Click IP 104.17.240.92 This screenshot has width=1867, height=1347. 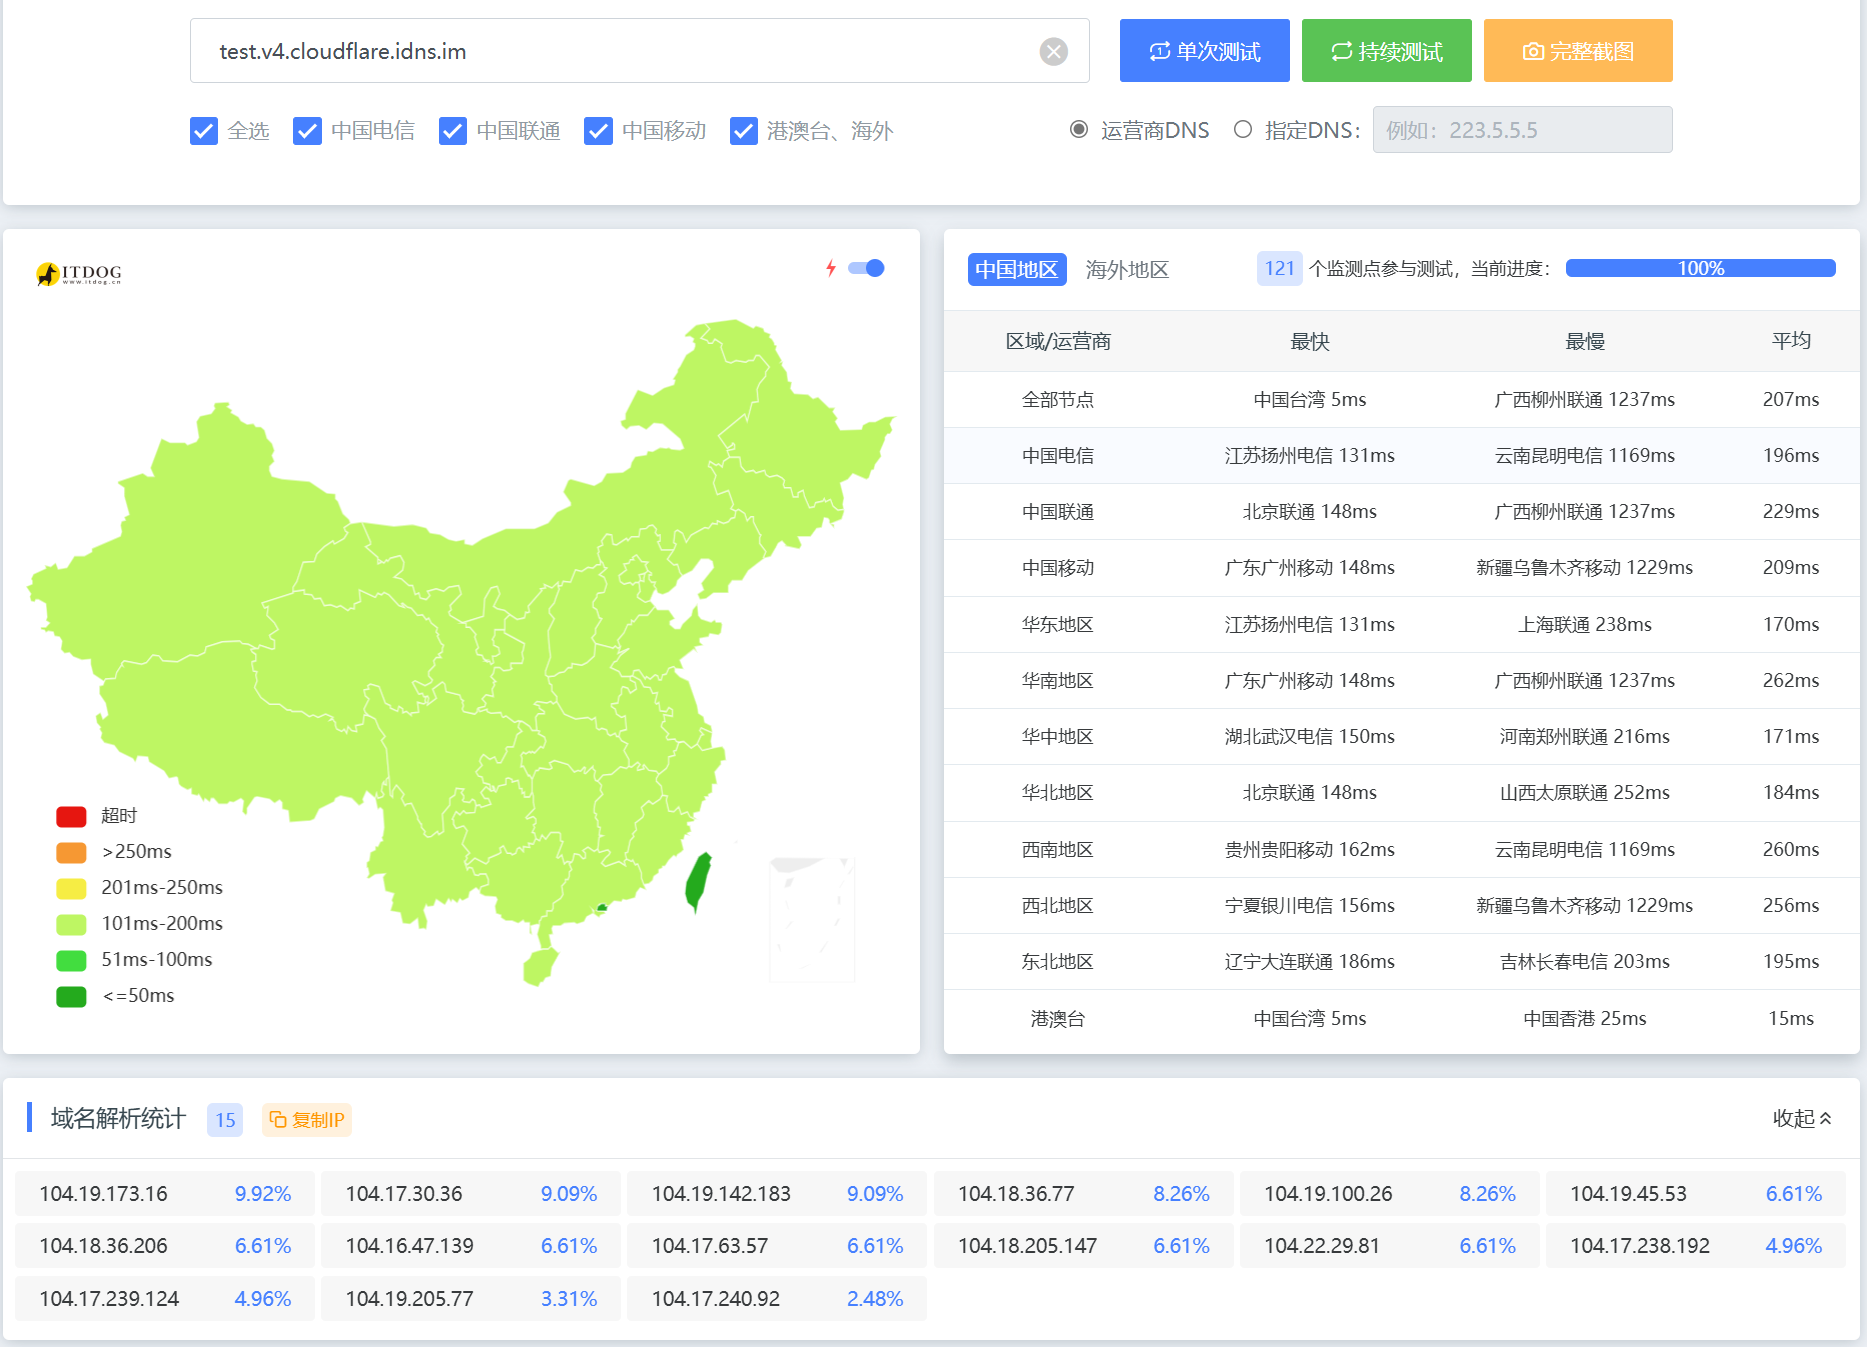tap(715, 1299)
